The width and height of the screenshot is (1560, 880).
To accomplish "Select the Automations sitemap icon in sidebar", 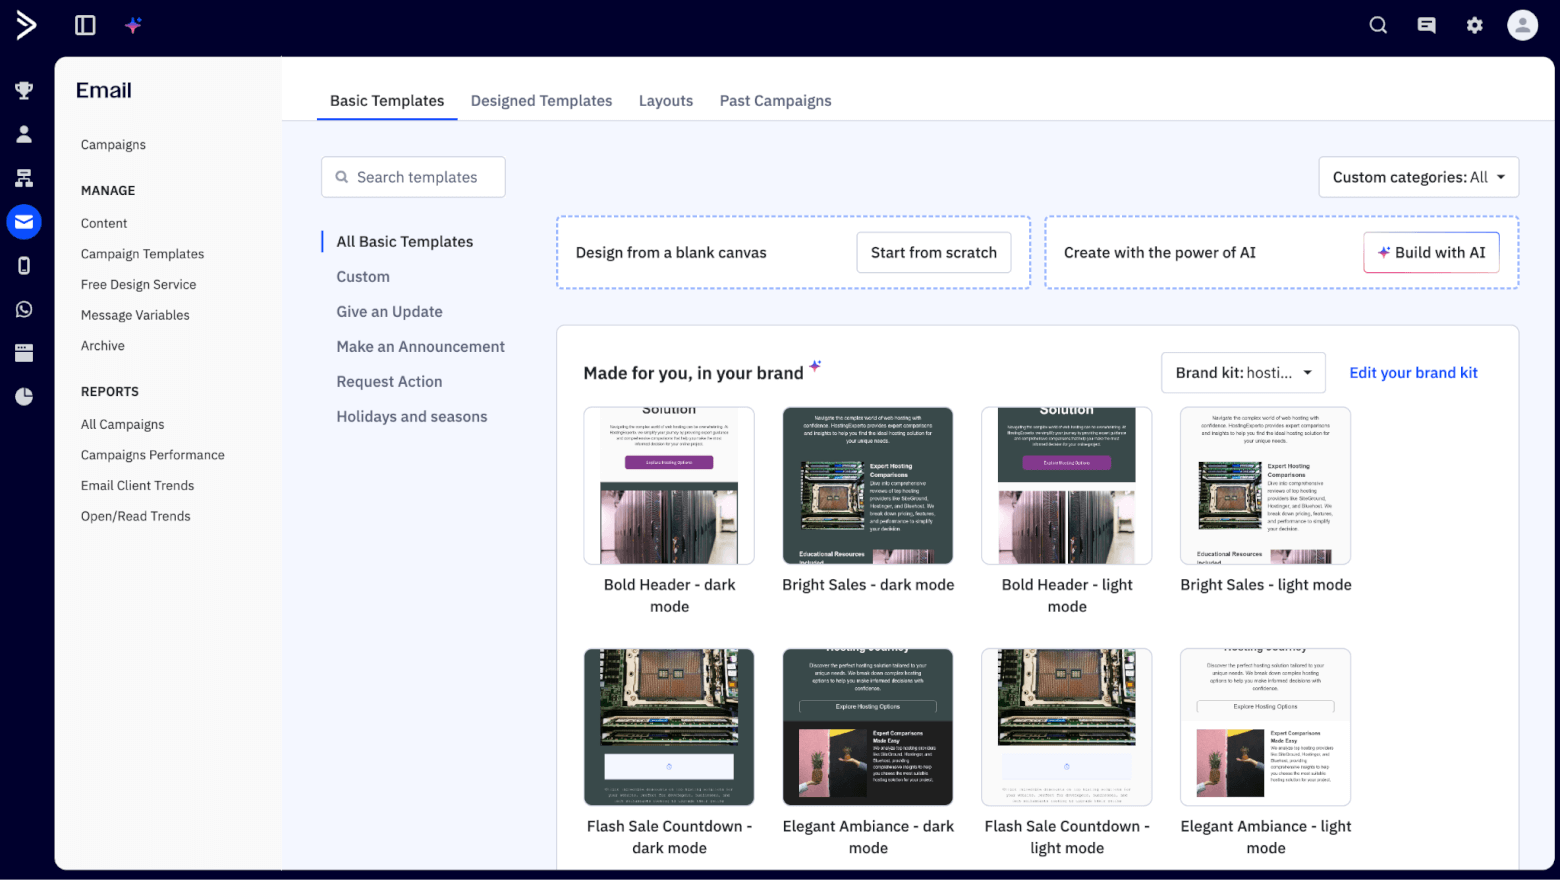I will click(x=24, y=177).
